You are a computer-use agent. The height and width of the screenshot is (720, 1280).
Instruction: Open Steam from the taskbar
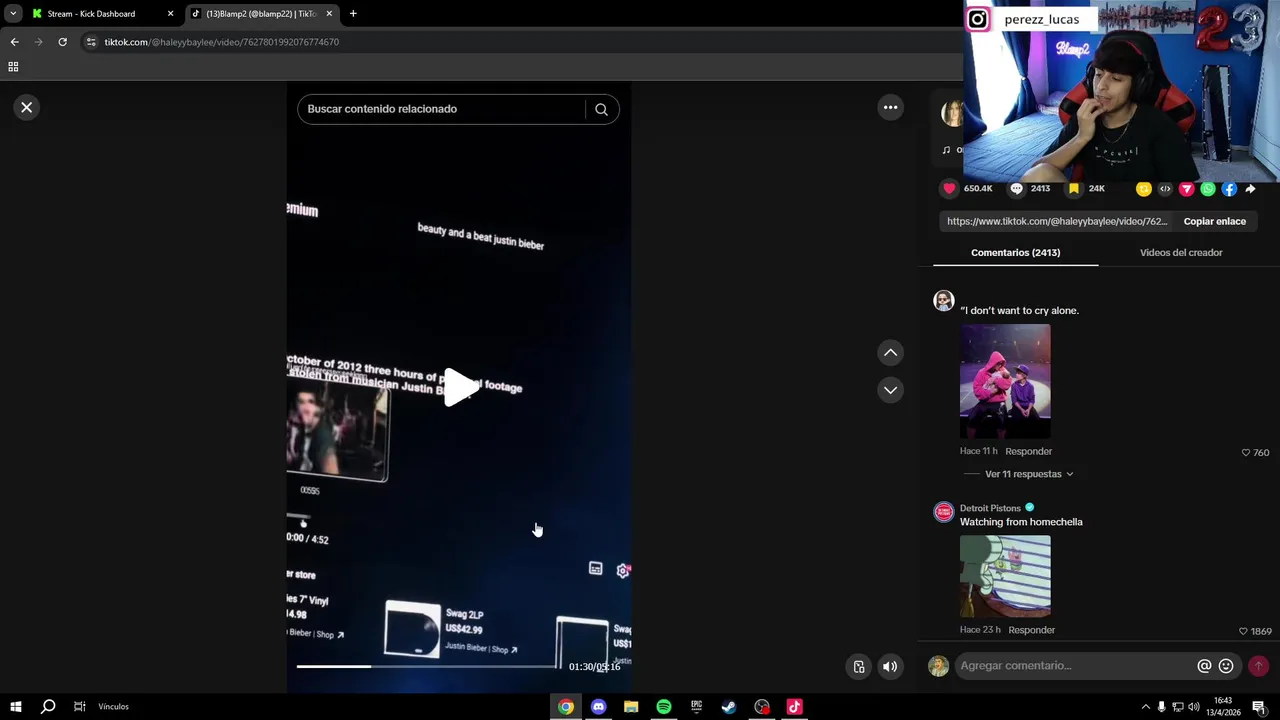[x=729, y=707]
